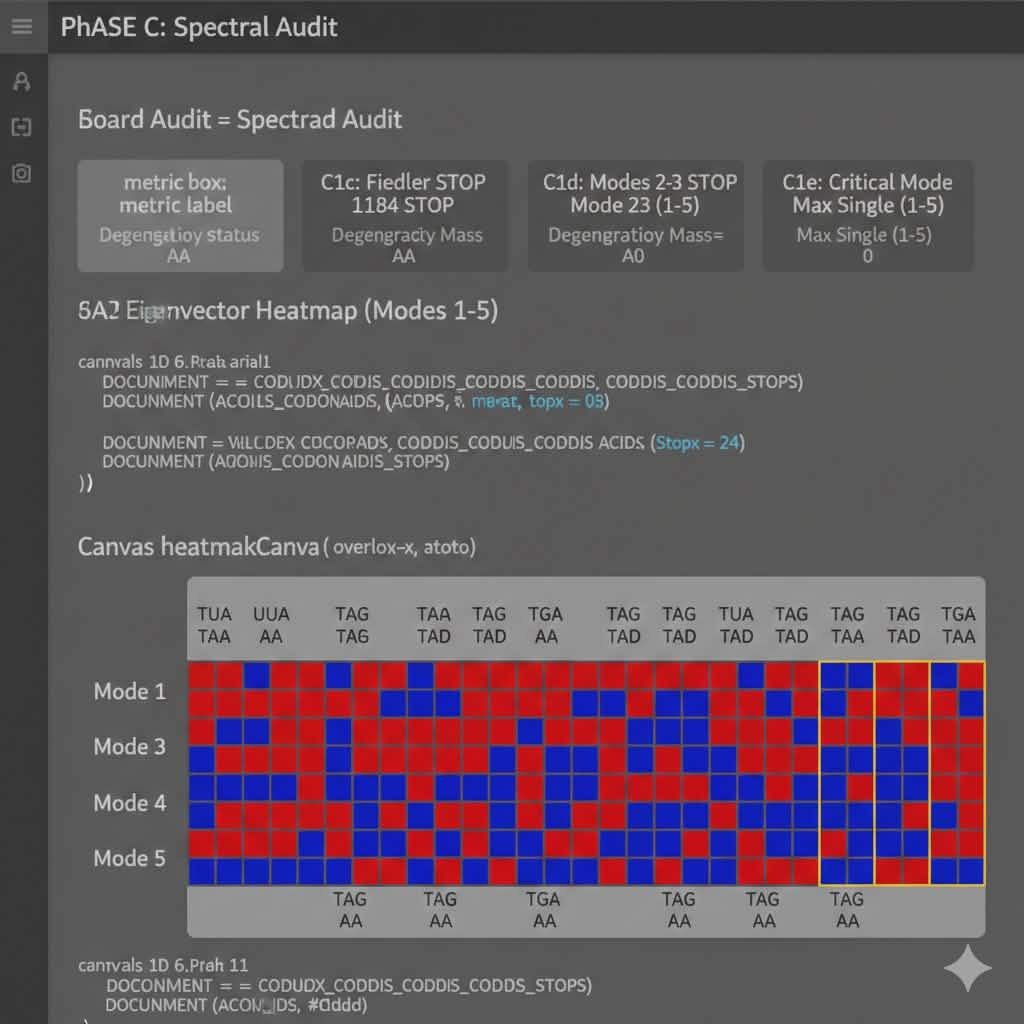Viewport: 1024px width, 1024px height.
Task: Pick the Mode 5 row label
Action: point(130,858)
